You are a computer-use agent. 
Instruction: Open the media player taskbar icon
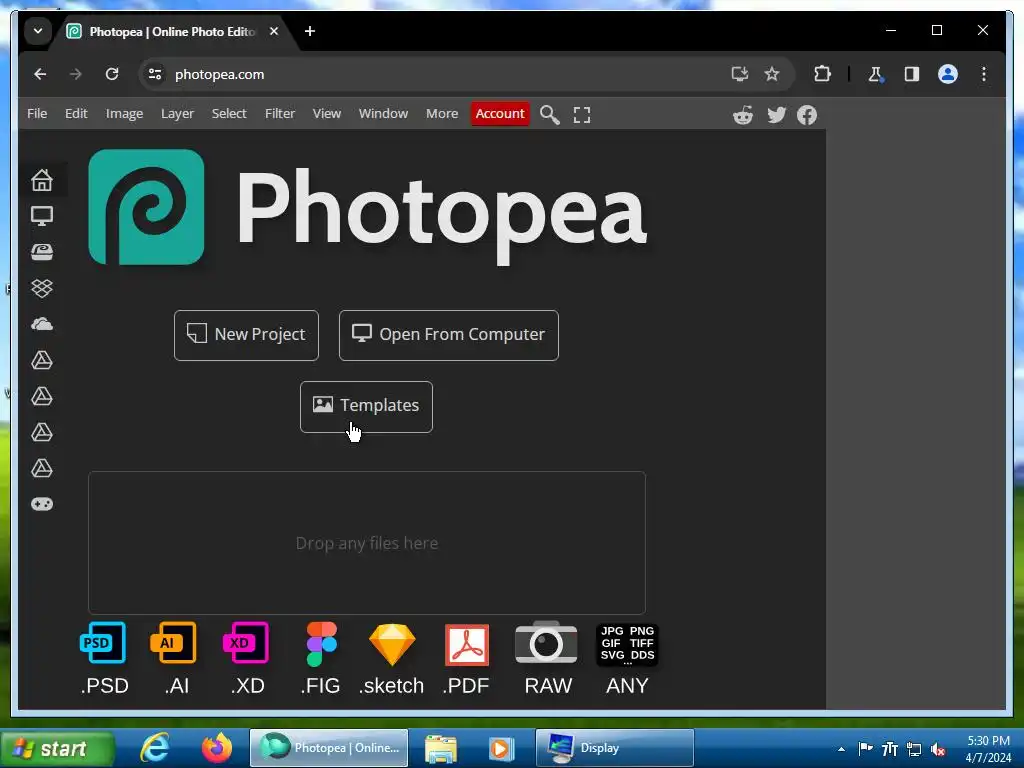pyautogui.click(x=502, y=748)
